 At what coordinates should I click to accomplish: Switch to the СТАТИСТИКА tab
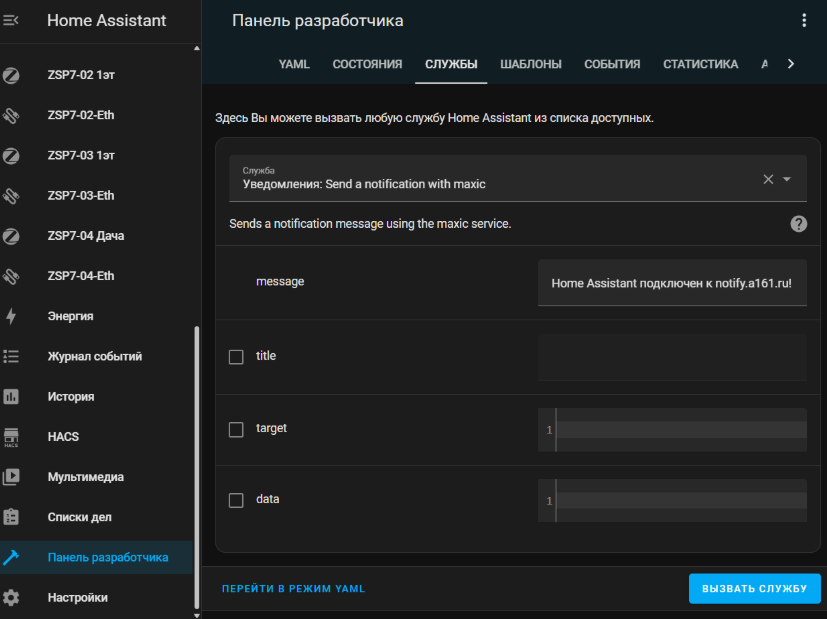click(x=700, y=64)
